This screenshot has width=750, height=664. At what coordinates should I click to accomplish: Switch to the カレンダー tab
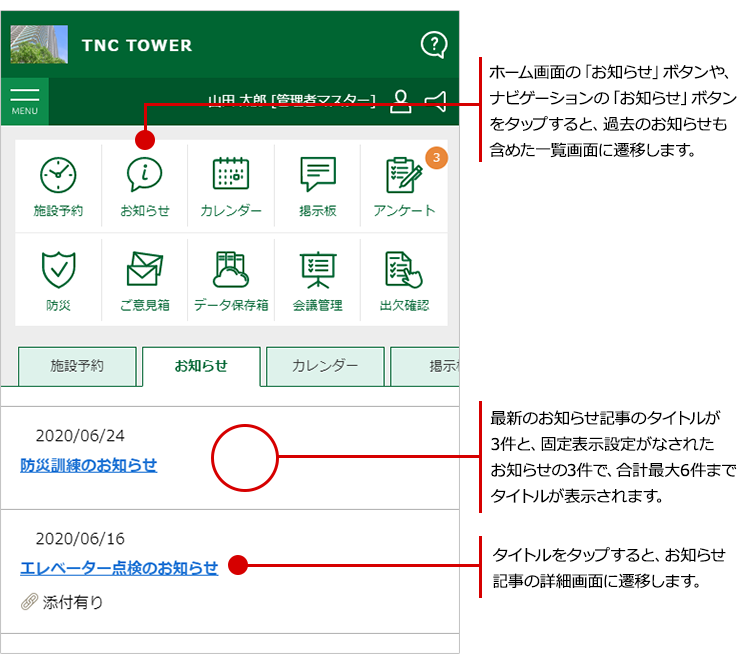(325, 366)
